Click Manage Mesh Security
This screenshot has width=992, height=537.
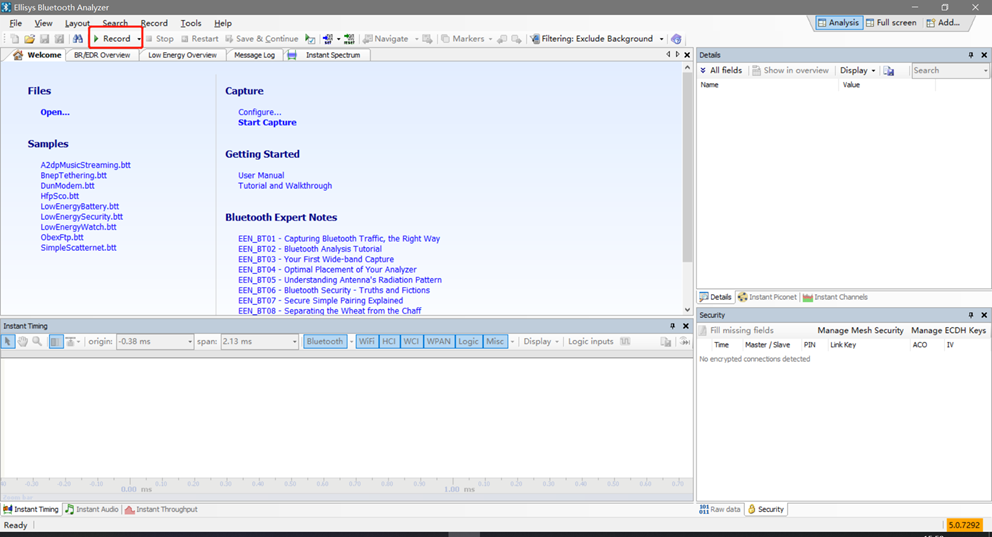point(860,330)
